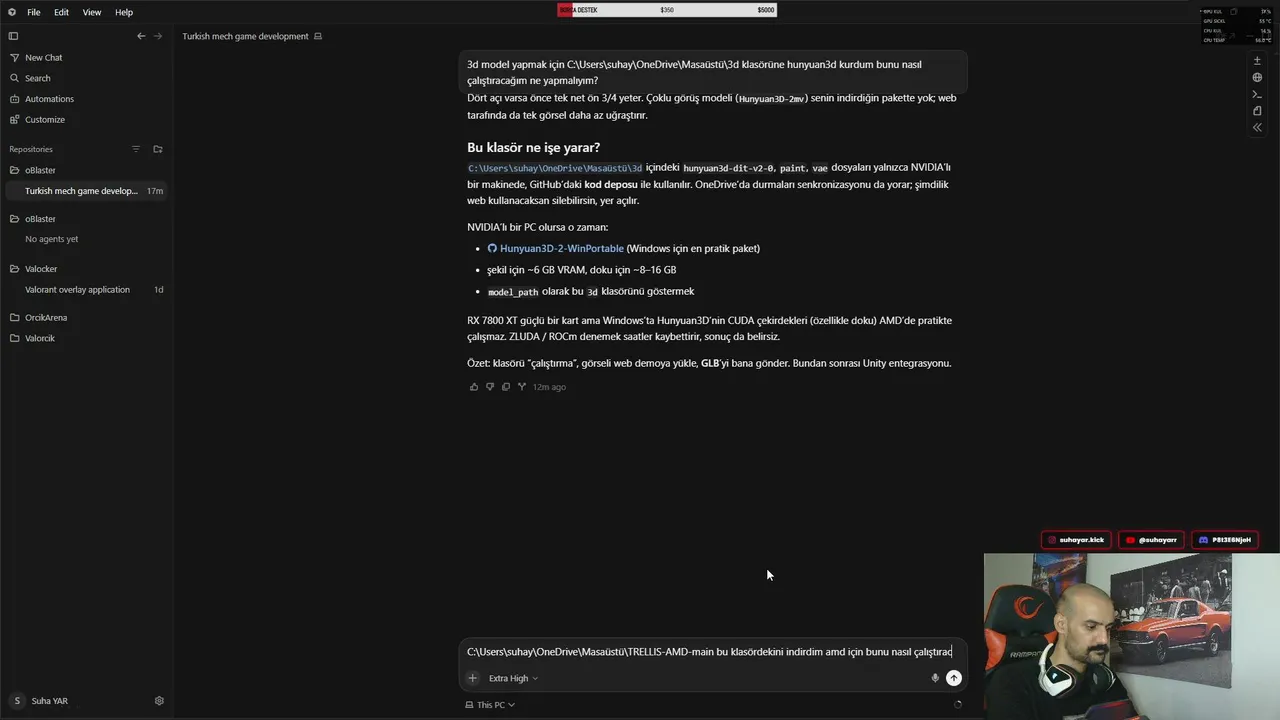Copy the reply with the copy icon

[x=506, y=387]
